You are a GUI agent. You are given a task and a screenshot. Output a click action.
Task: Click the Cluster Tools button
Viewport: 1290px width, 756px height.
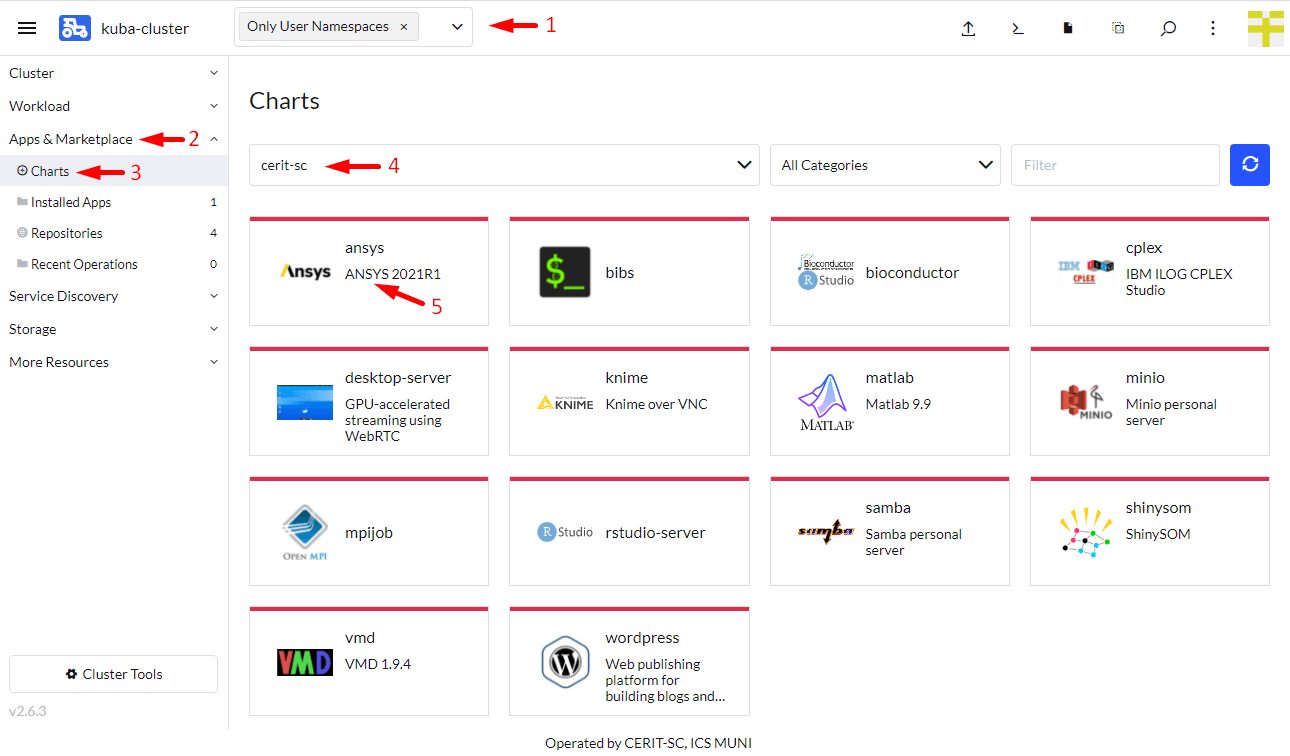(113, 674)
